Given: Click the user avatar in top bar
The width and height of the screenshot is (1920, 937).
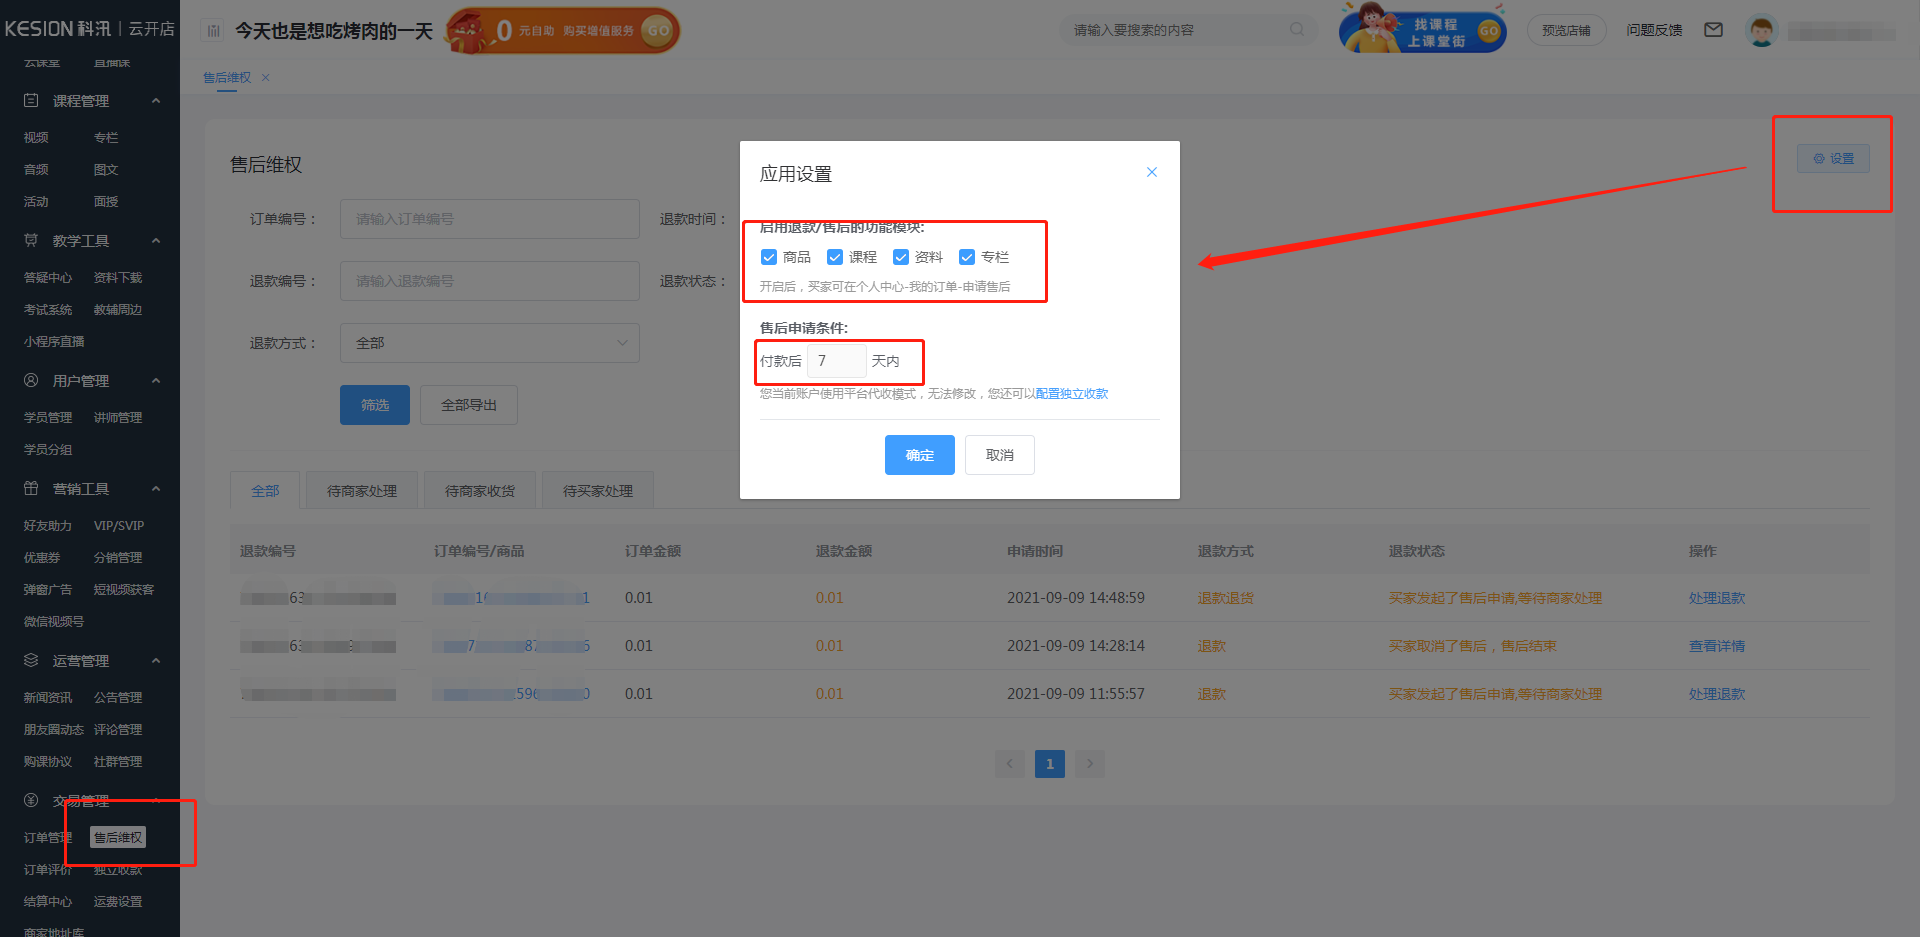Looking at the screenshot, I should pyautogui.click(x=1762, y=30).
